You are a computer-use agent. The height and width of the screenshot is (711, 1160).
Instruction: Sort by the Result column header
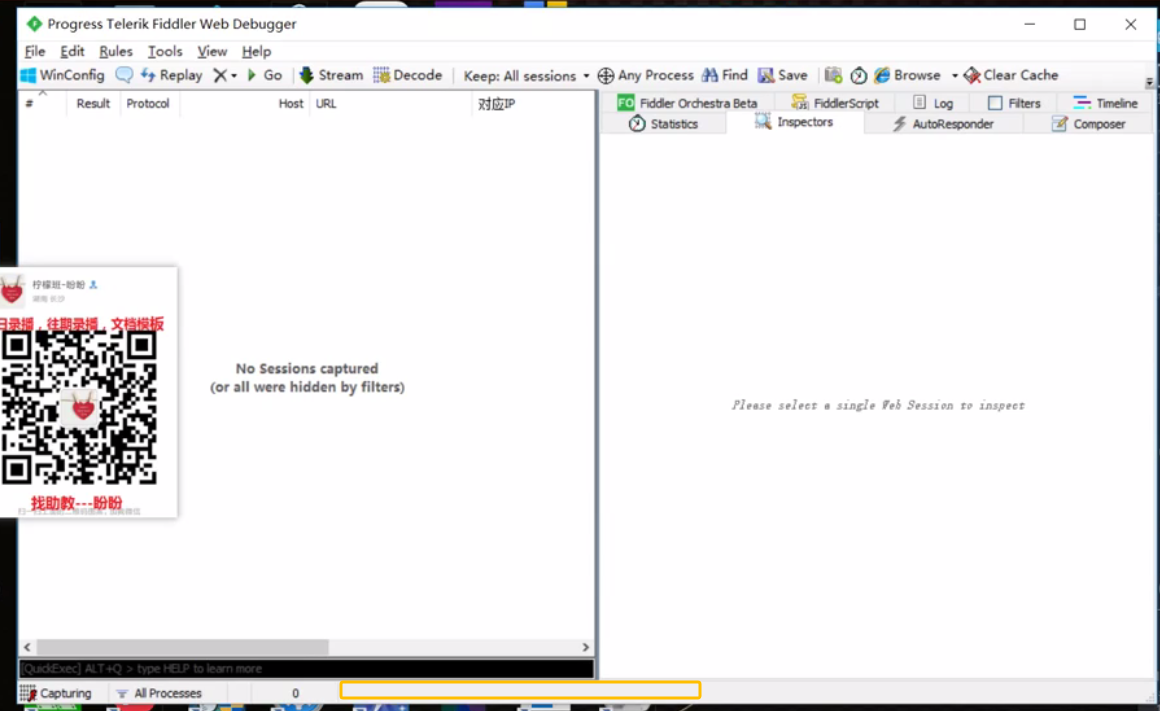pos(93,104)
